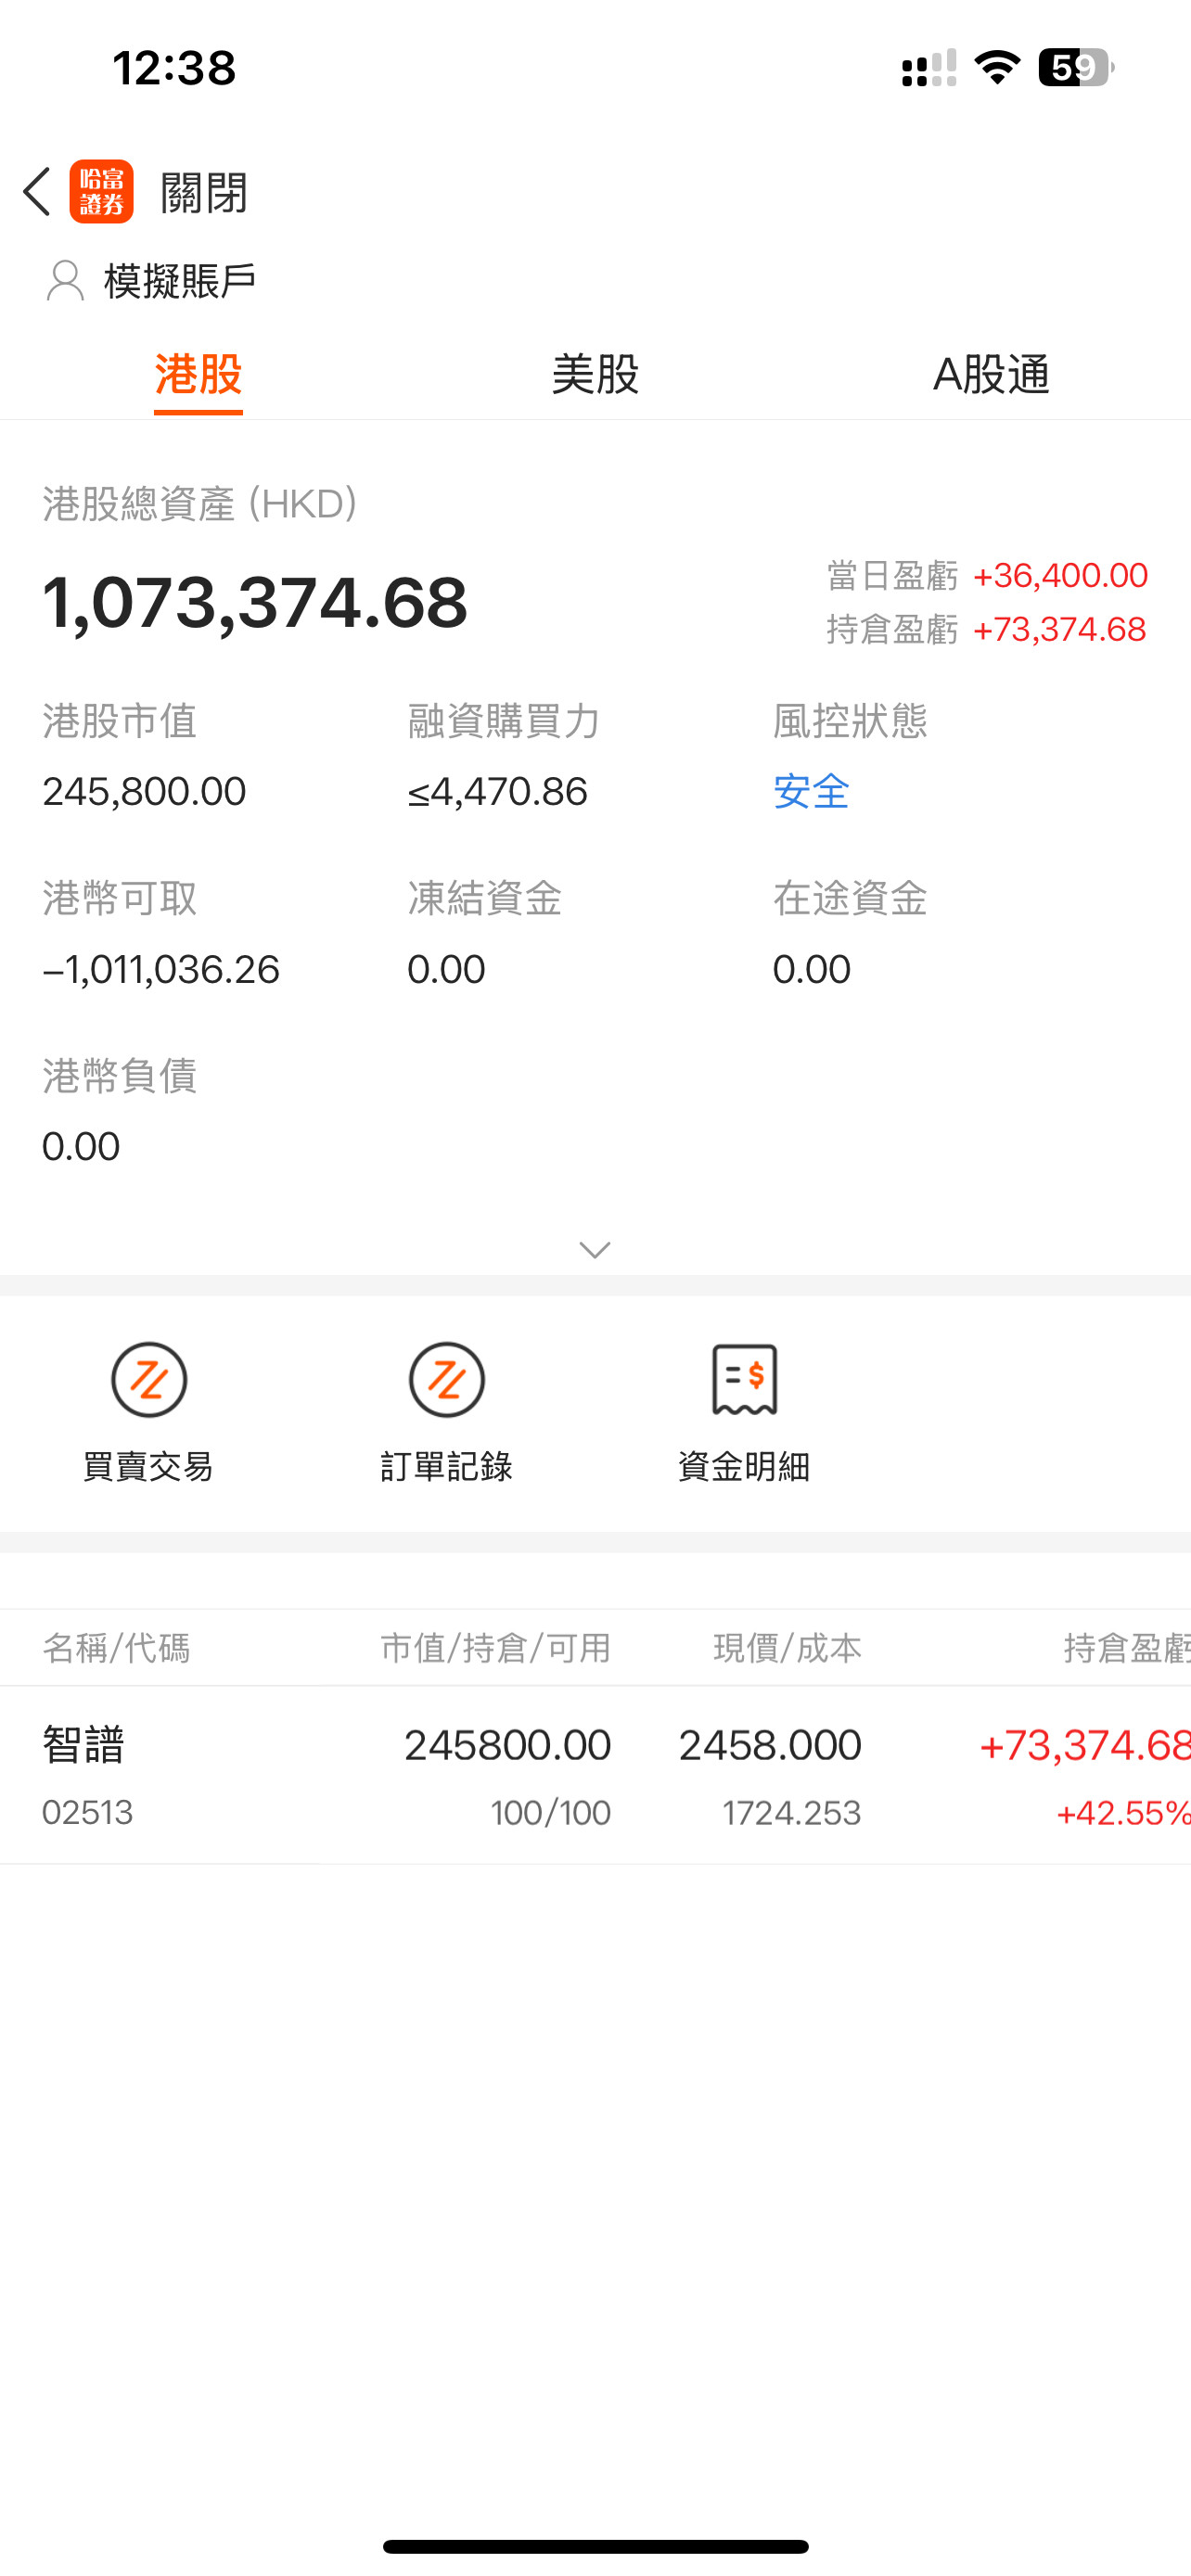Tap the cellular signal status icon
1191x2576 pixels.
929,68
